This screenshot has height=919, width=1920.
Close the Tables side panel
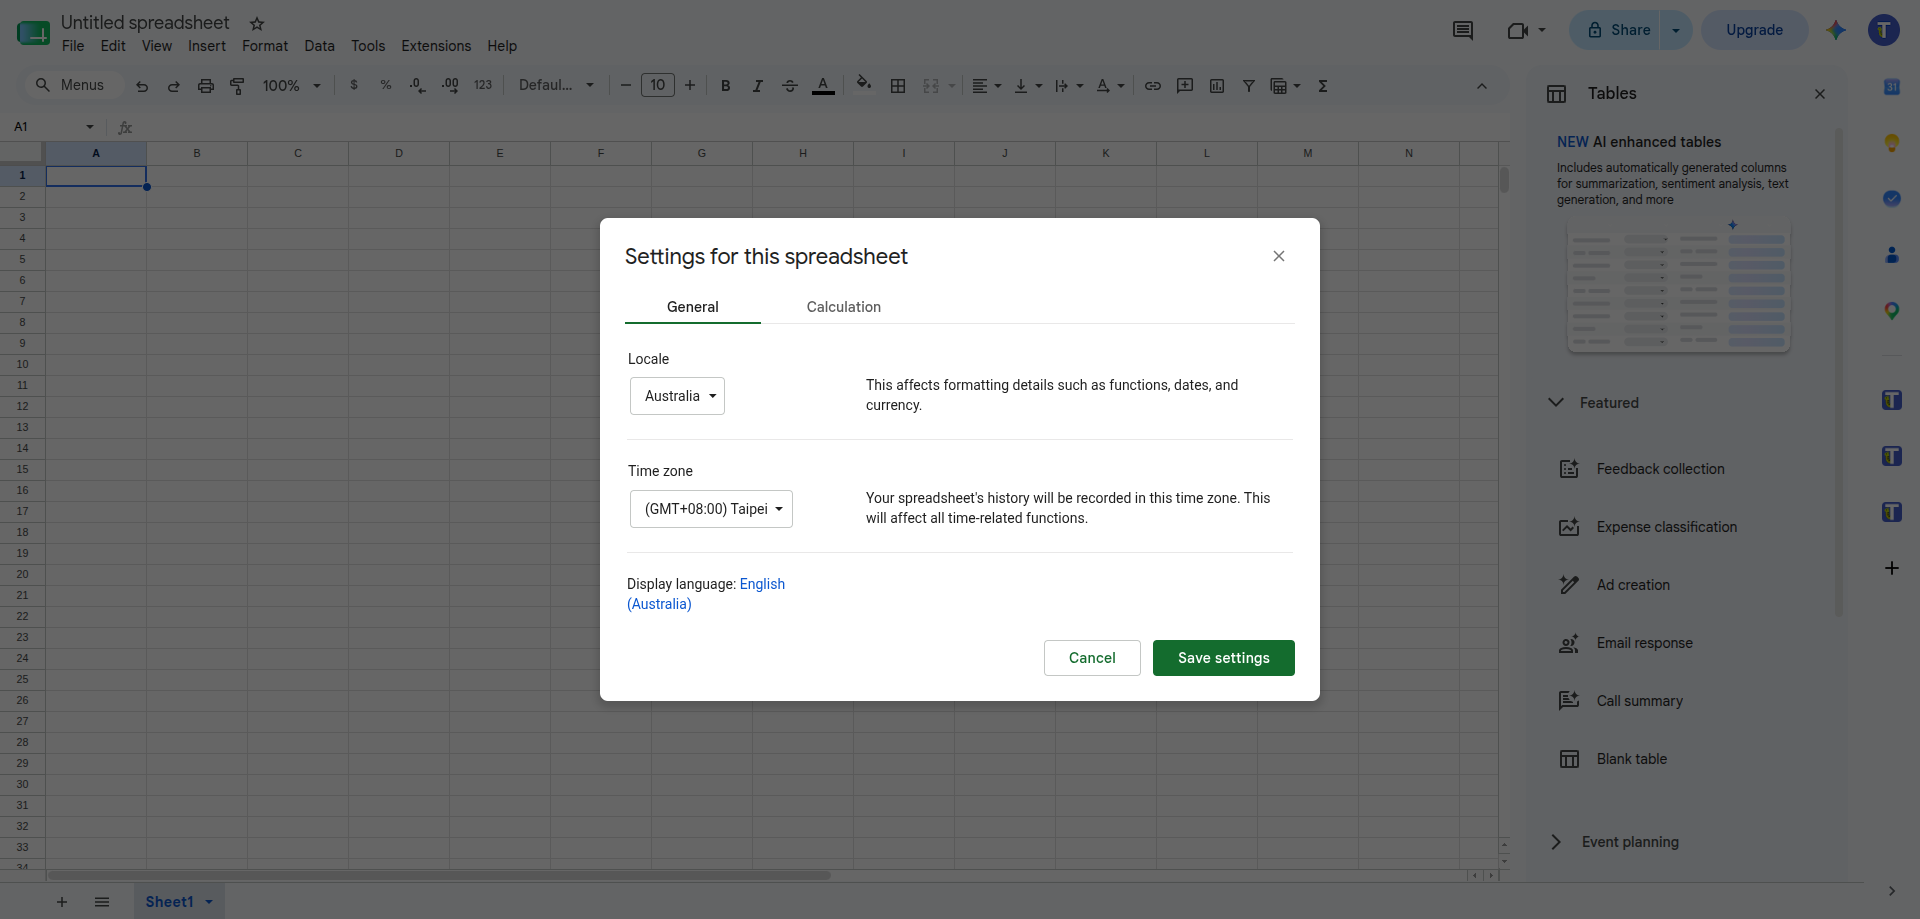[1820, 94]
